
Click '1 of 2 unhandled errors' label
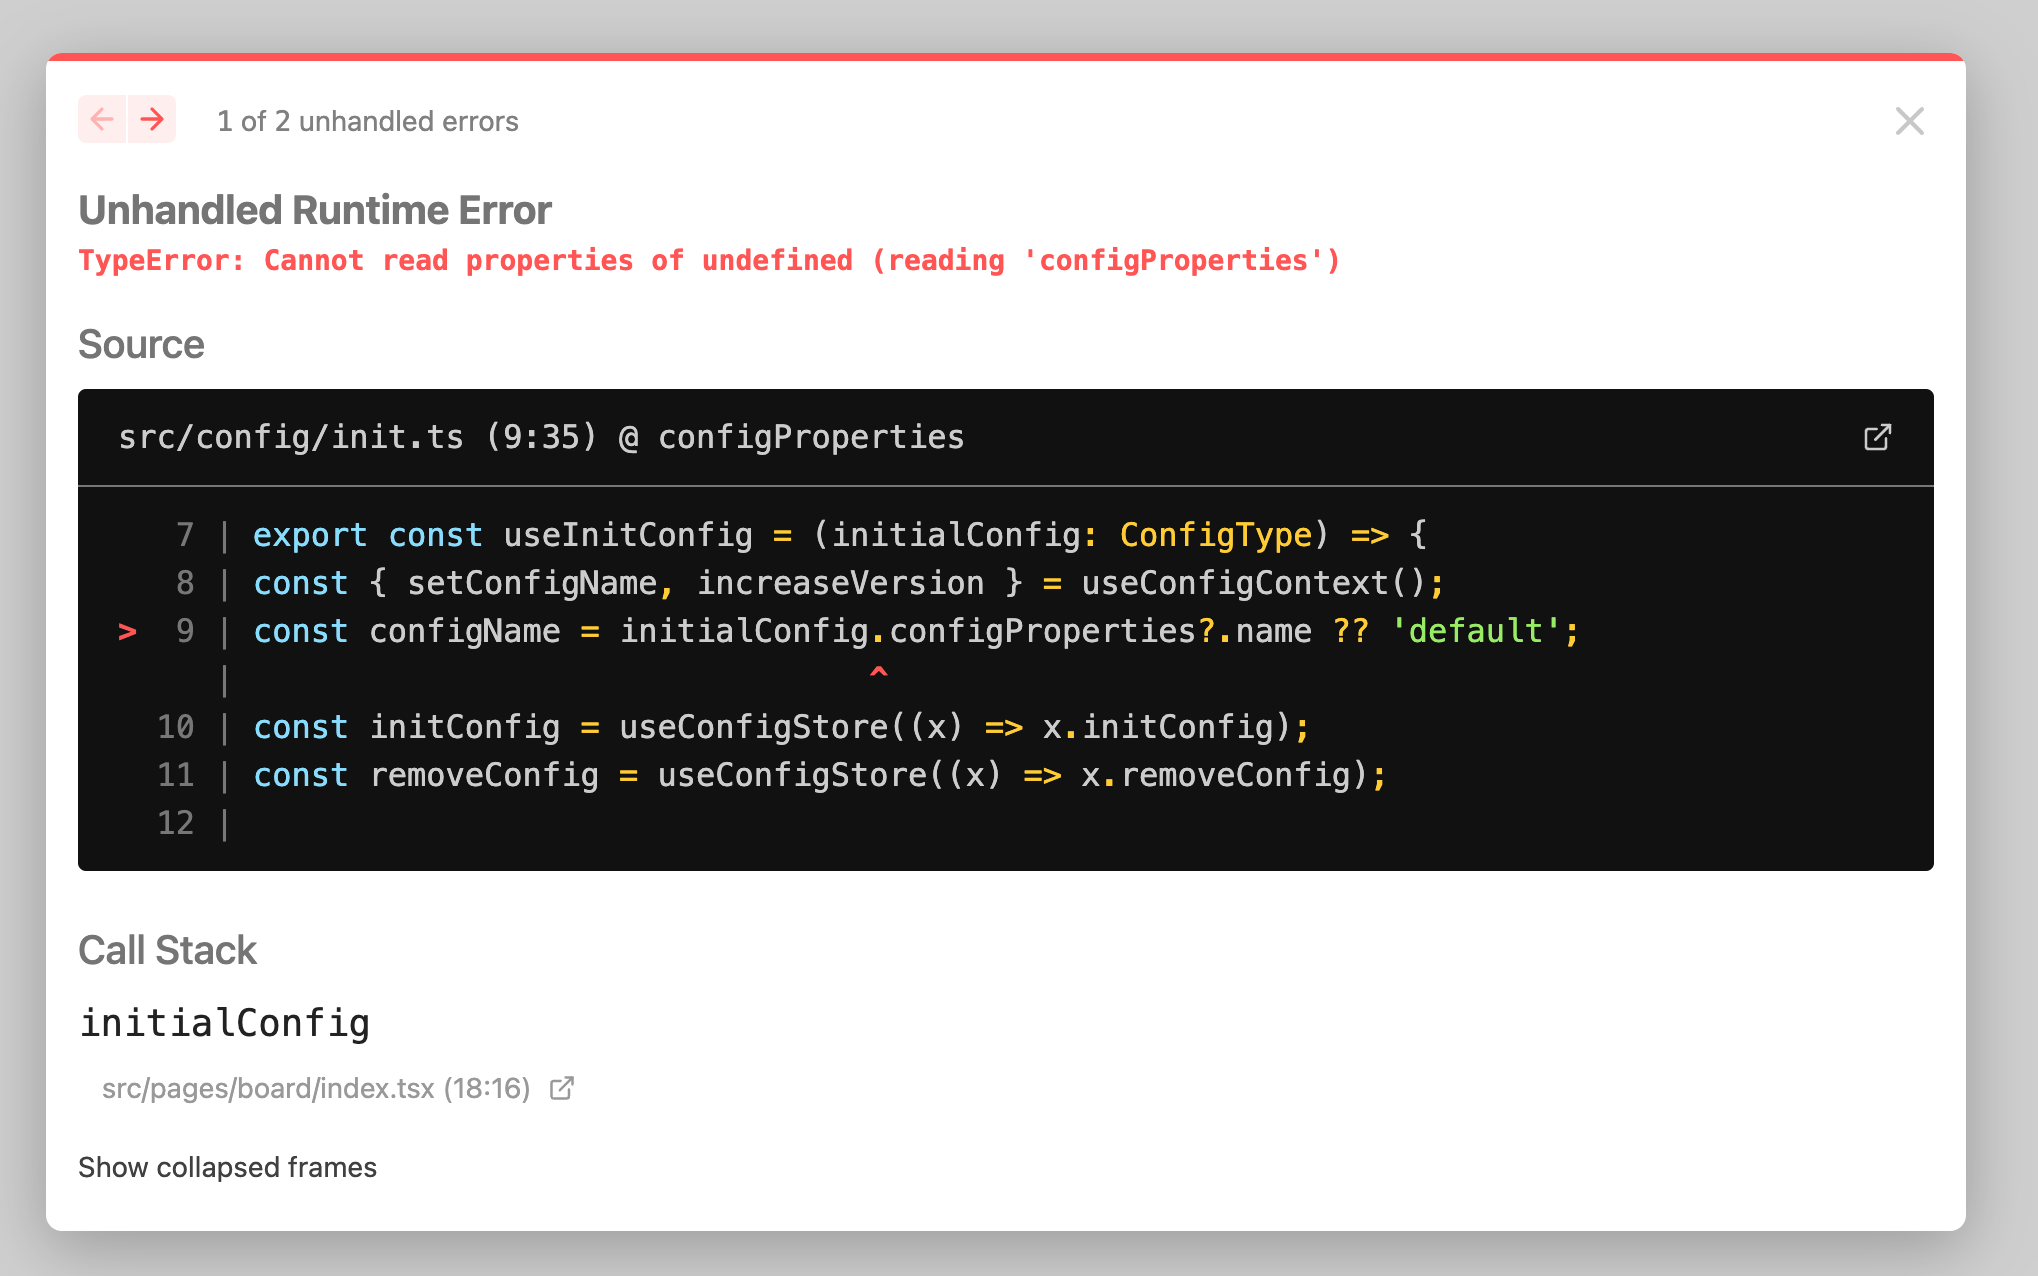tap(368, 121)
